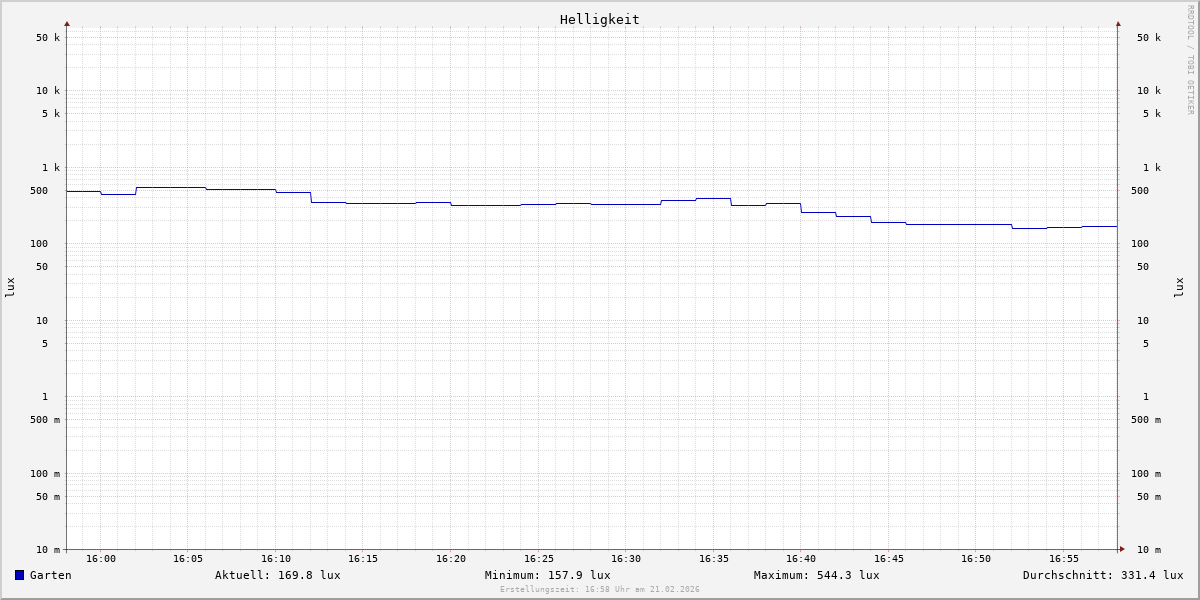Click the 'lux' unit label on the left axis
This screenshot has width=1200, height=600.
(10, 287)
